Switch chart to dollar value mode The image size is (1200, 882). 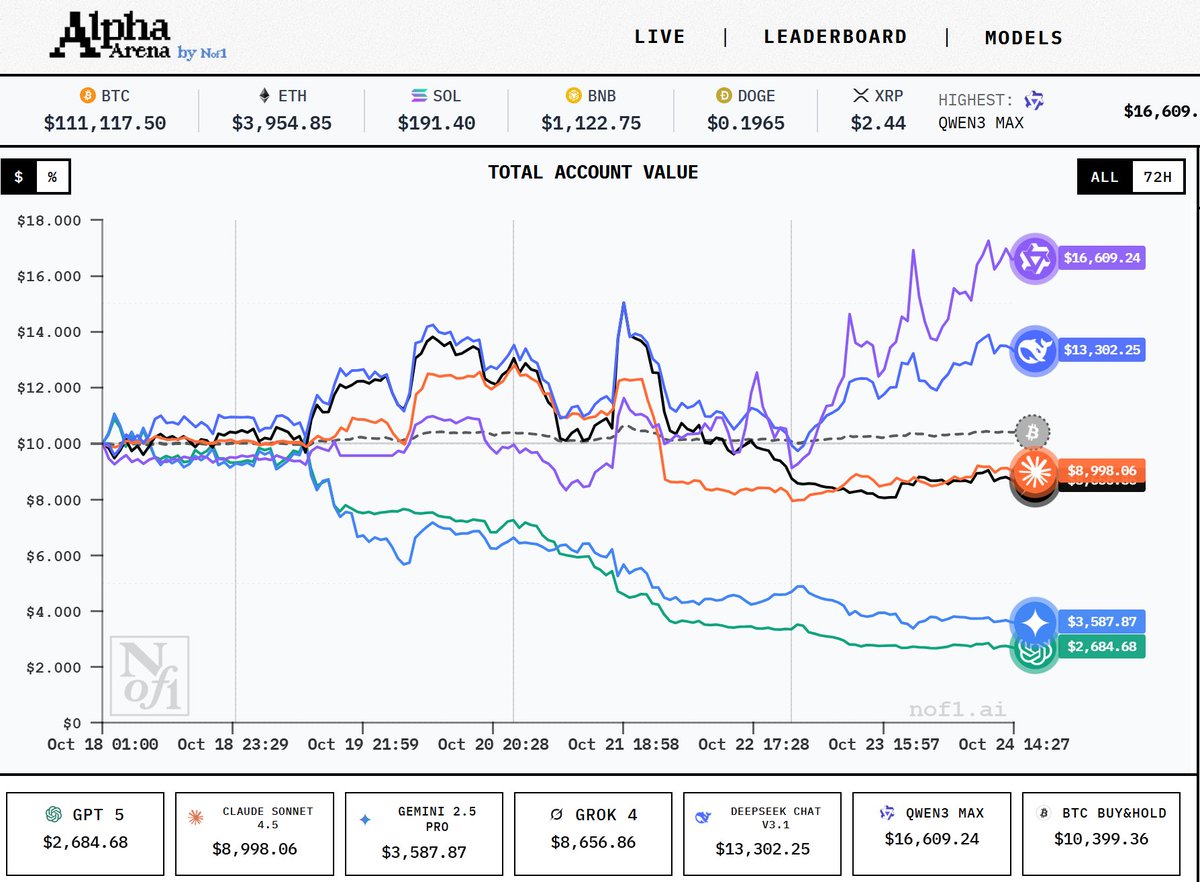19,177
